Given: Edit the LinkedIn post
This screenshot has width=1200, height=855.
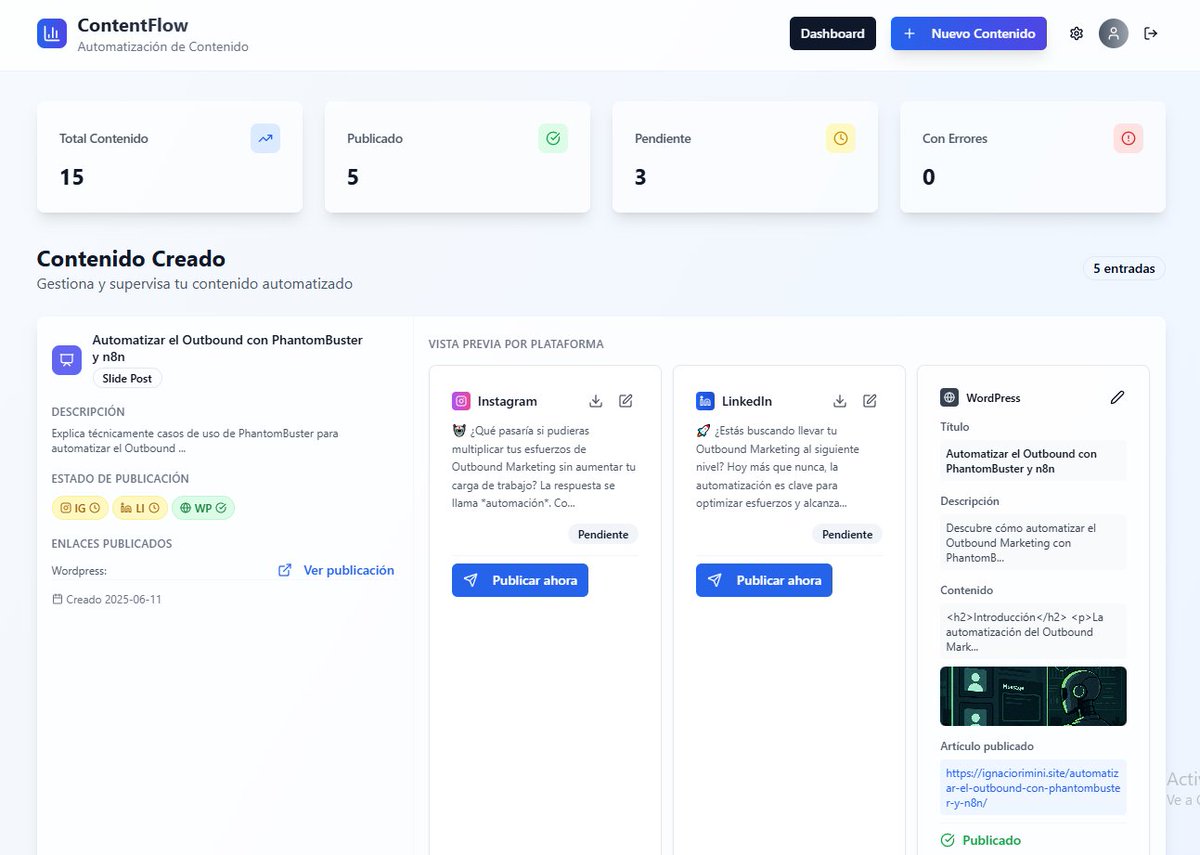Looking at the screenshot, I should coord(870,401).
